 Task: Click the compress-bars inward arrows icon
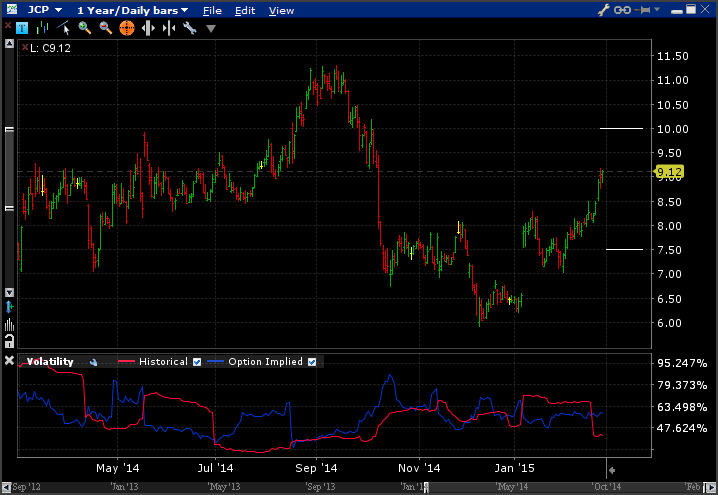[x=169, y=28]
